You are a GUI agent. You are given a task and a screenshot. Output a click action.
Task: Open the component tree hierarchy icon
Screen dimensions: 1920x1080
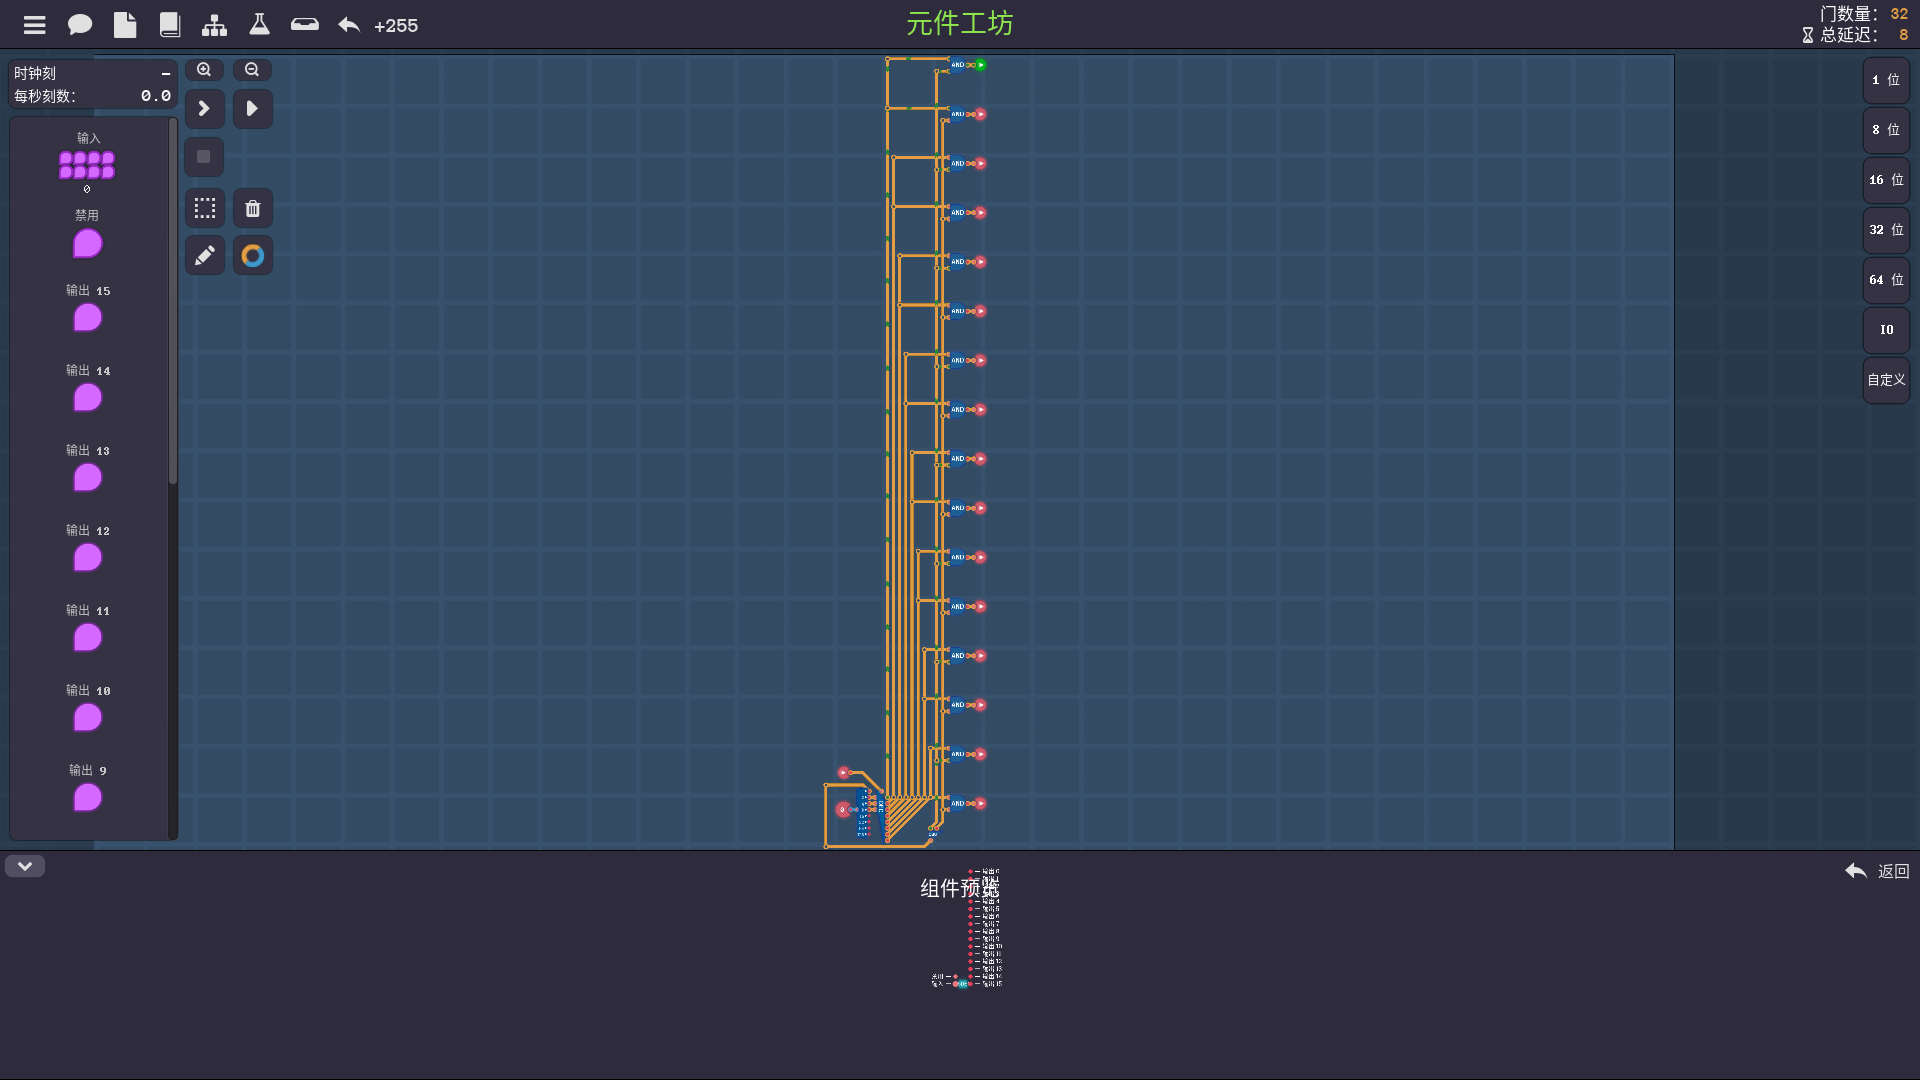(214, 25)
